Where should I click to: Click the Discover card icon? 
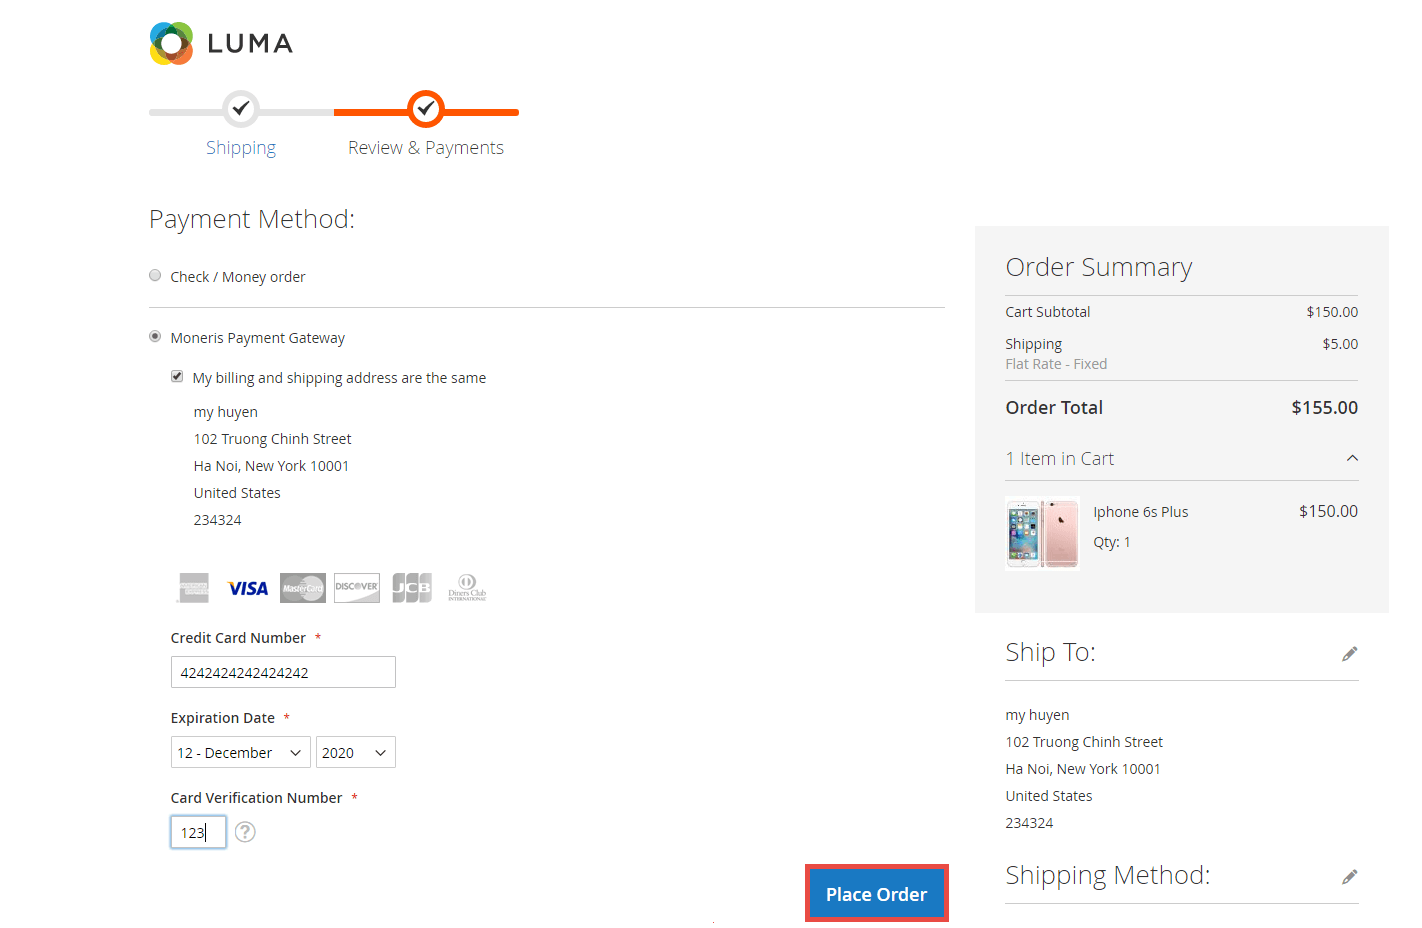(357, 588)
